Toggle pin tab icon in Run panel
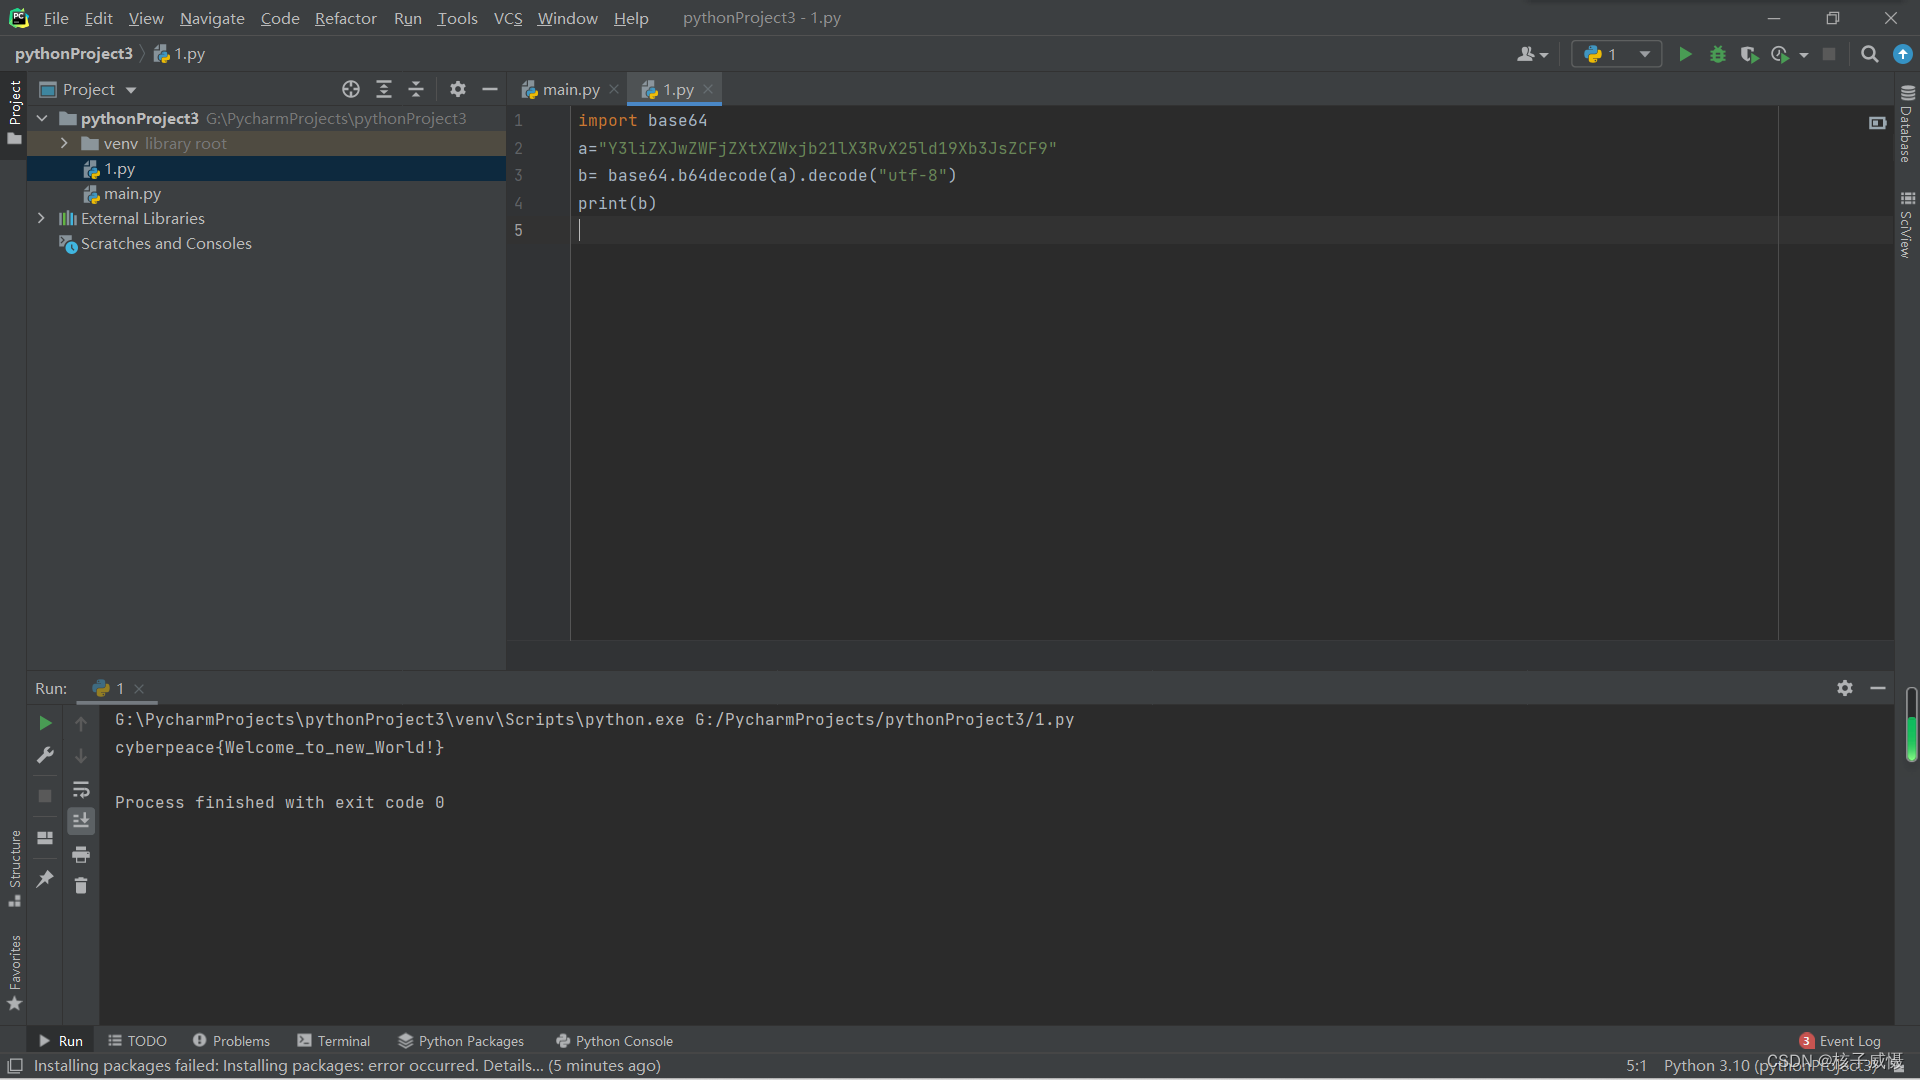 point(45,879)
